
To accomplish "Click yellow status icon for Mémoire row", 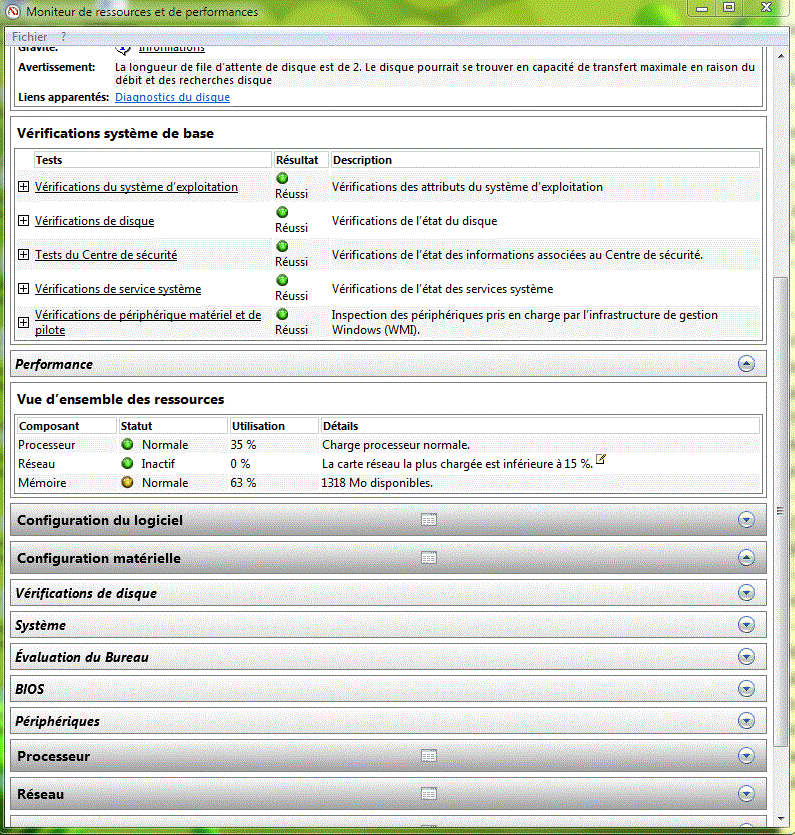I will pyautogui.click(x=127, y=482).
